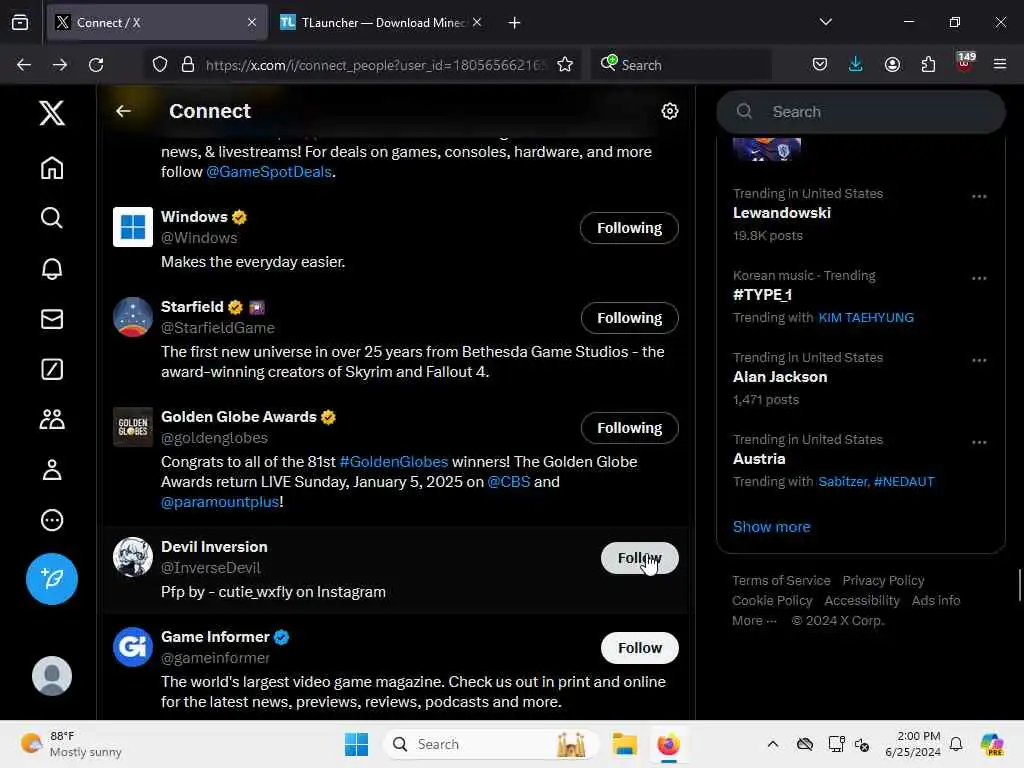Open Messages envelope in sidebar

(x=52, y=319)
